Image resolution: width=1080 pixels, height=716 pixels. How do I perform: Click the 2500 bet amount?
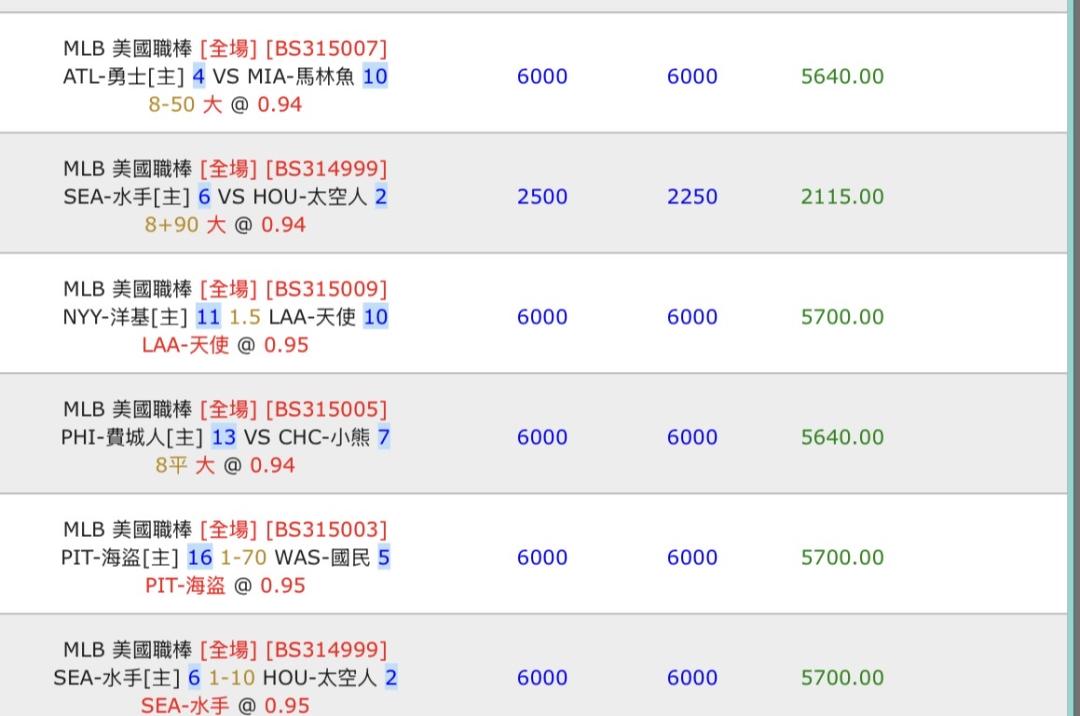pos(542,197)
